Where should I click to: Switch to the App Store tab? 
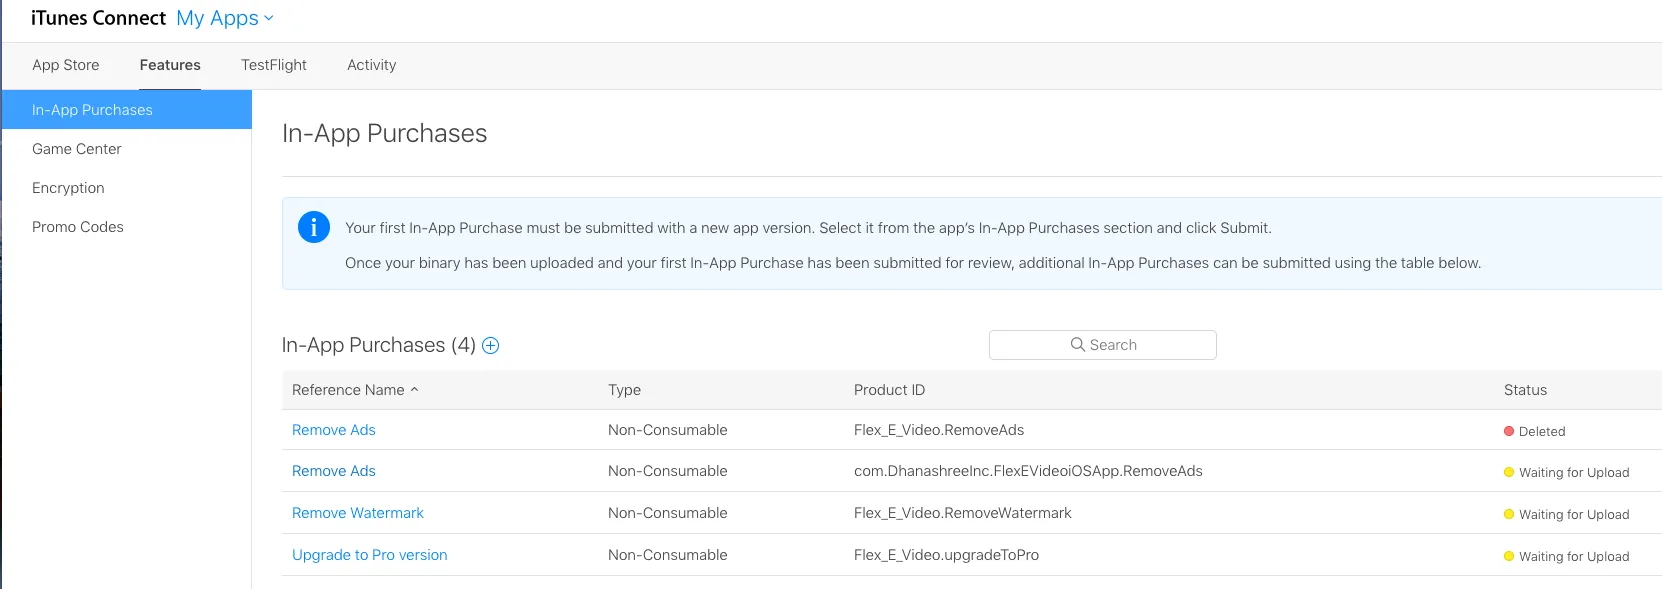(x=66, y=65)
